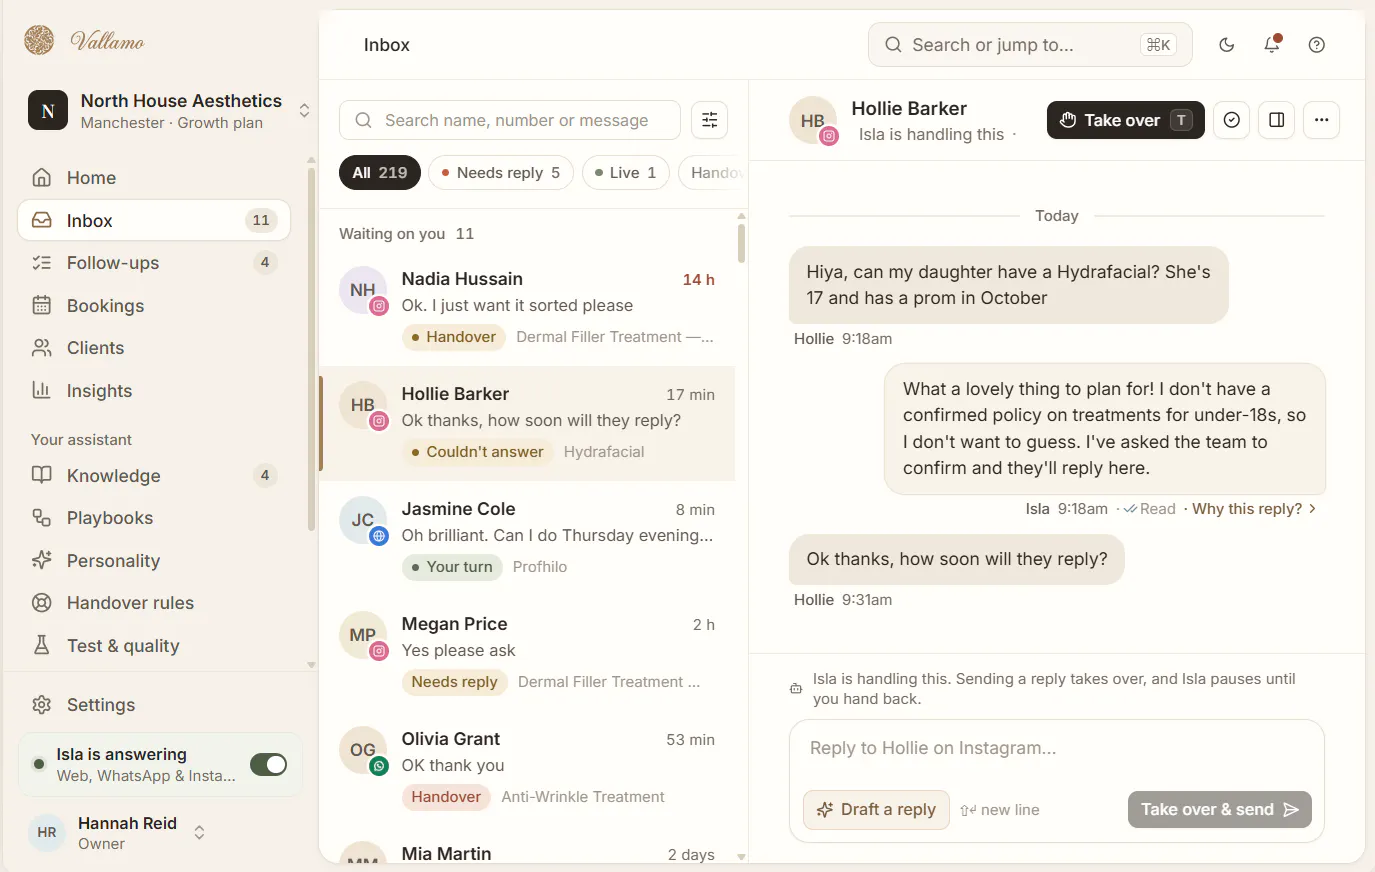The width and height of the screenshot is (1375, 872).
Task: Open Handover rules page
Action: (154, 603)
